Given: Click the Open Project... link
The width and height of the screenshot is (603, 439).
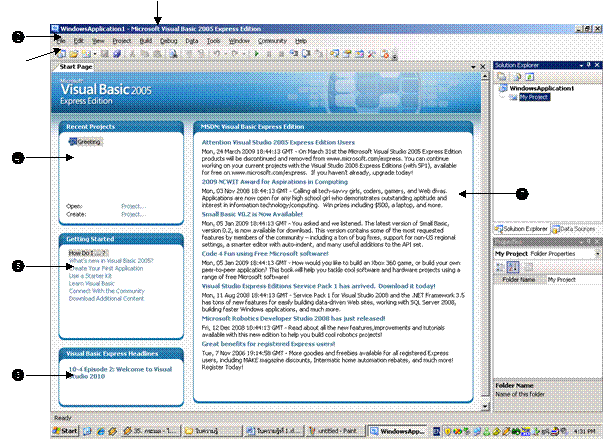Looking at the screenshot, I should [133, 206].
